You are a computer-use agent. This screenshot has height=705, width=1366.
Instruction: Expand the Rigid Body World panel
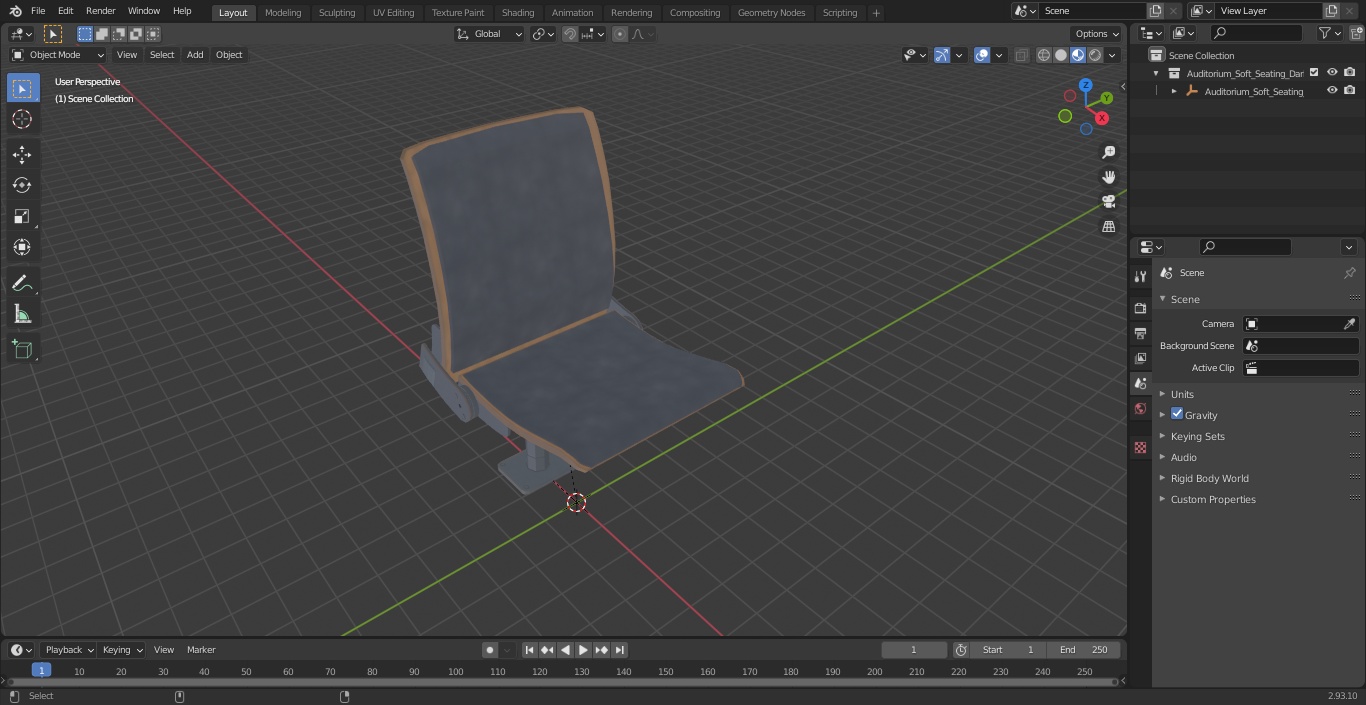(x=1209, y=478)
